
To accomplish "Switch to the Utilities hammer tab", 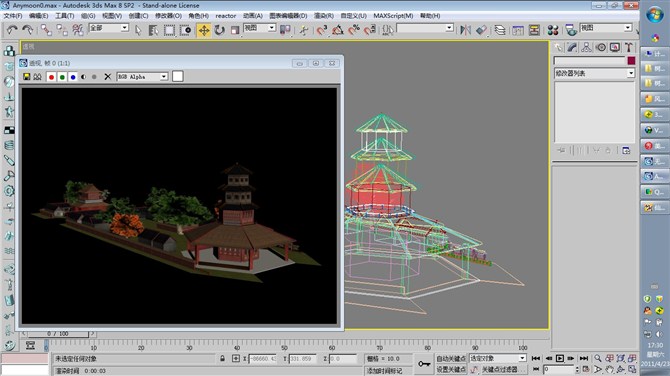I will point(629,47).
